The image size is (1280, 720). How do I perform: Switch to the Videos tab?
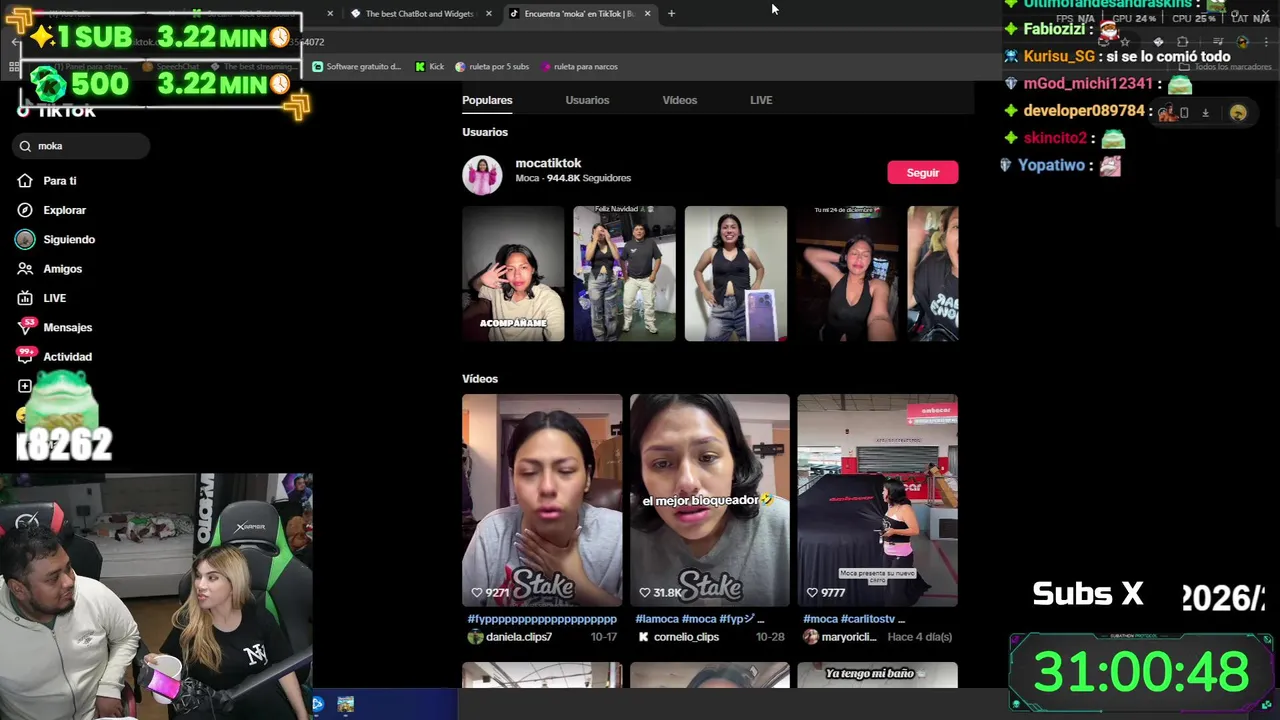[679, 100]
